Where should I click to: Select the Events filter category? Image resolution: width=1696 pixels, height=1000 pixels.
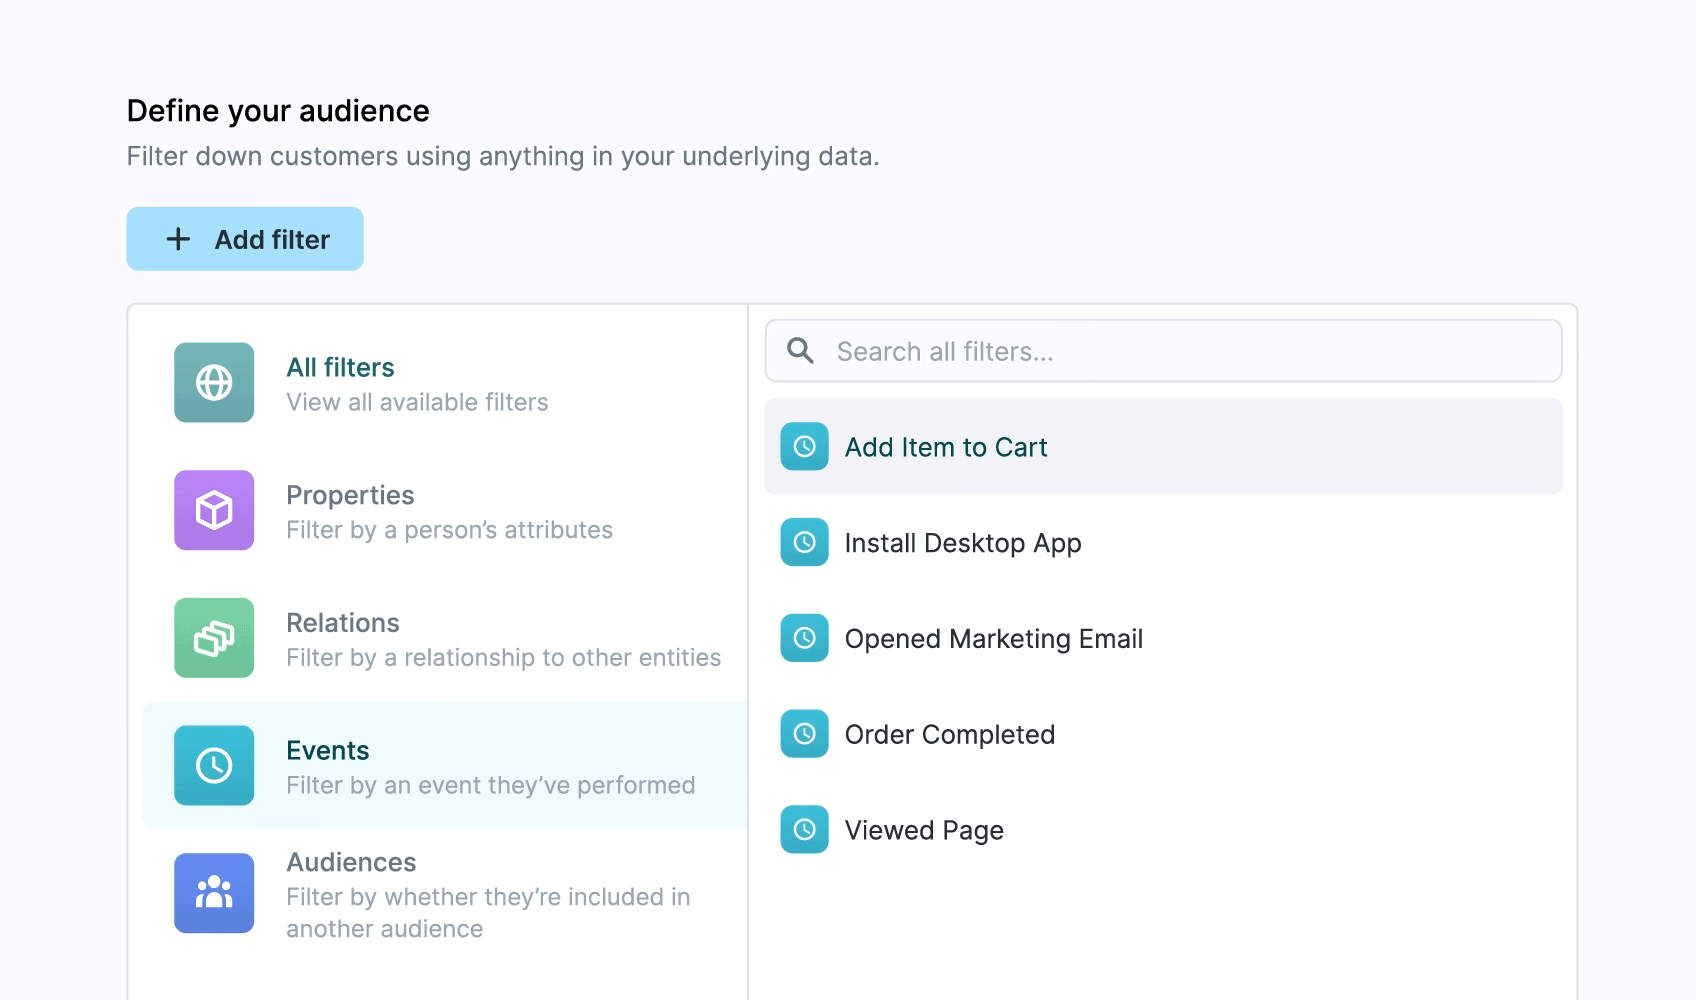[445, 766]
